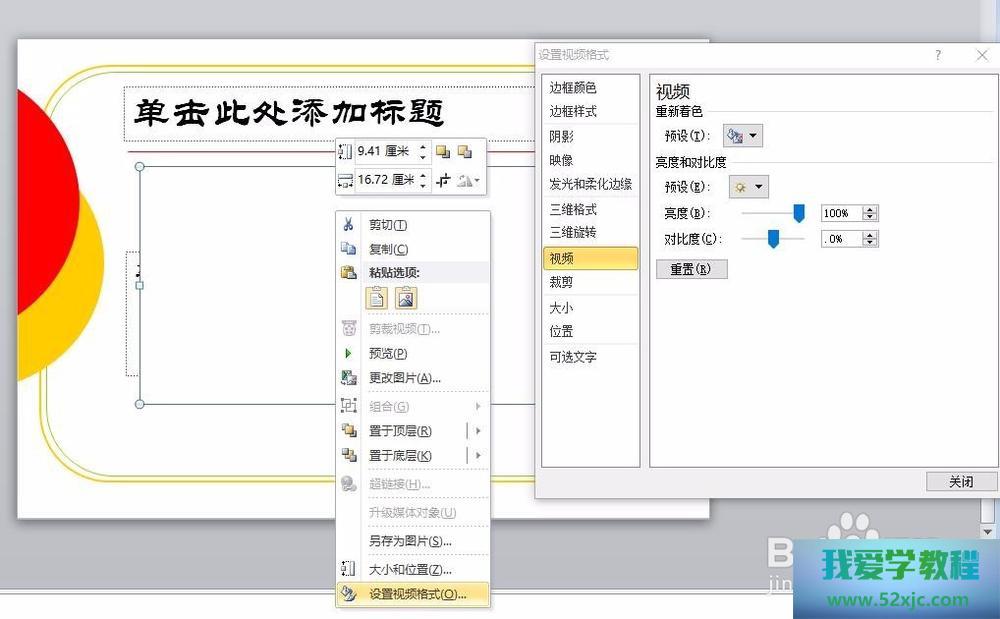Click the 对比度 percentage input field
Viewport: 1000px width, 619px height.
[x=840, y=239]
